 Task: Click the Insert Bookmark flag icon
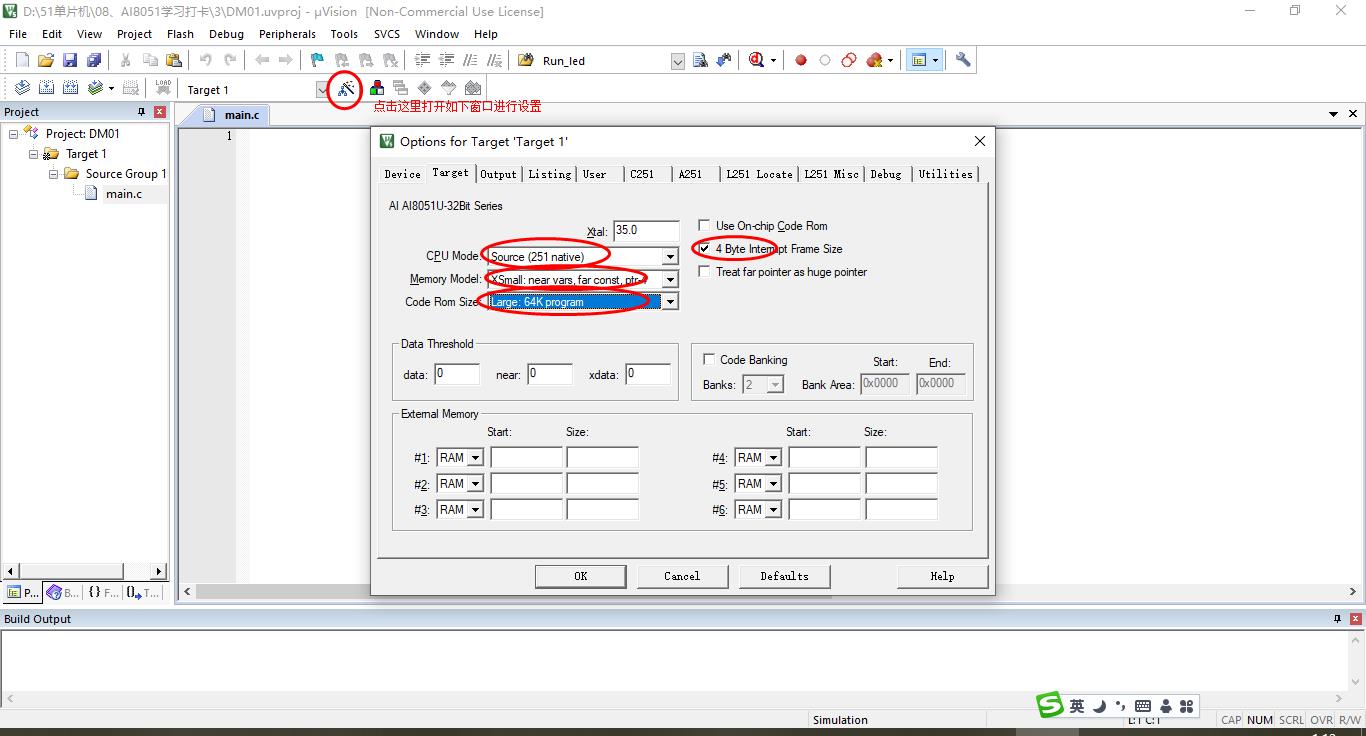pyautogui.click(x=317, y=60)
